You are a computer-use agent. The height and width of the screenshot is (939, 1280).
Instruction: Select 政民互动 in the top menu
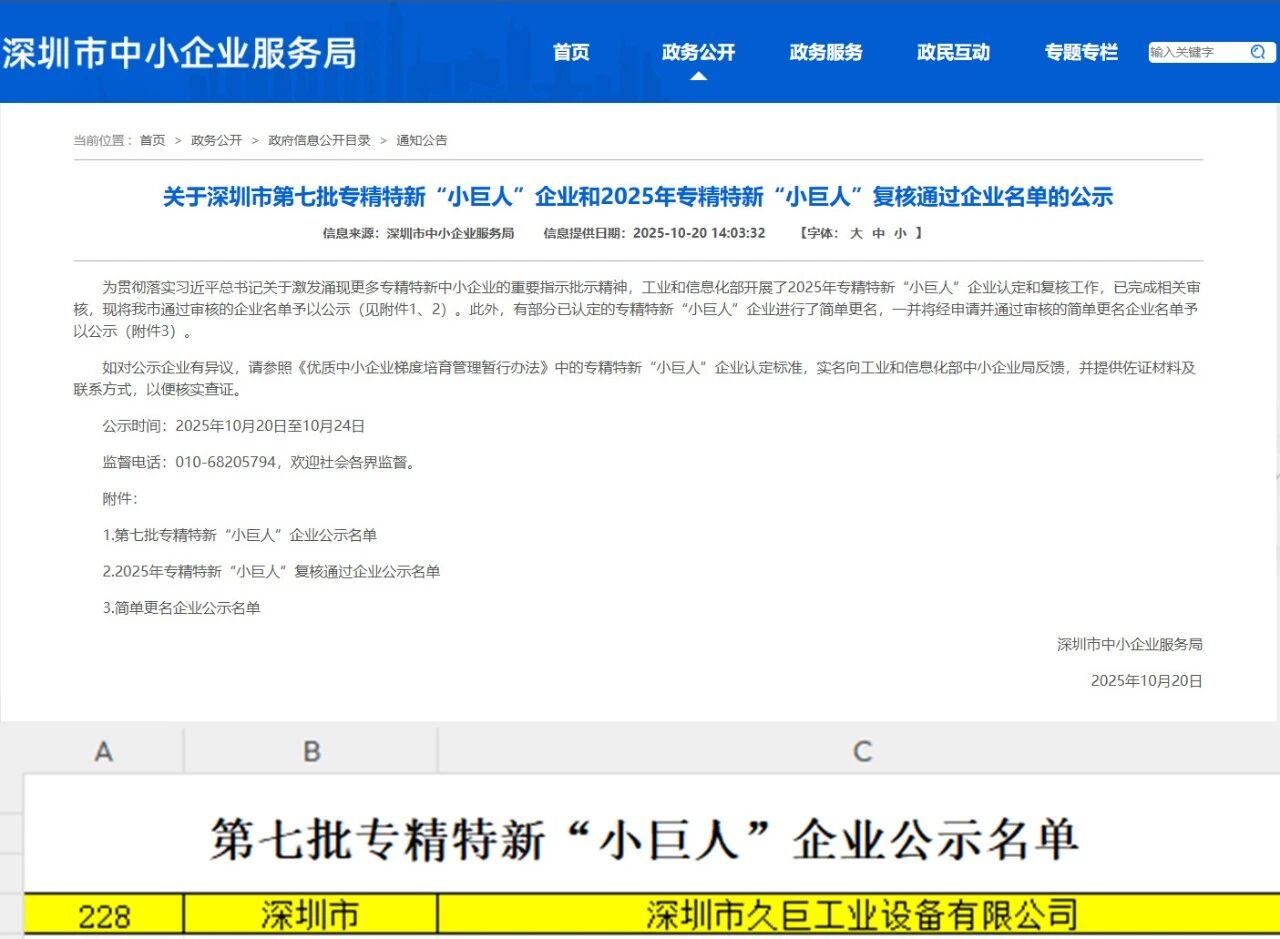953,52
